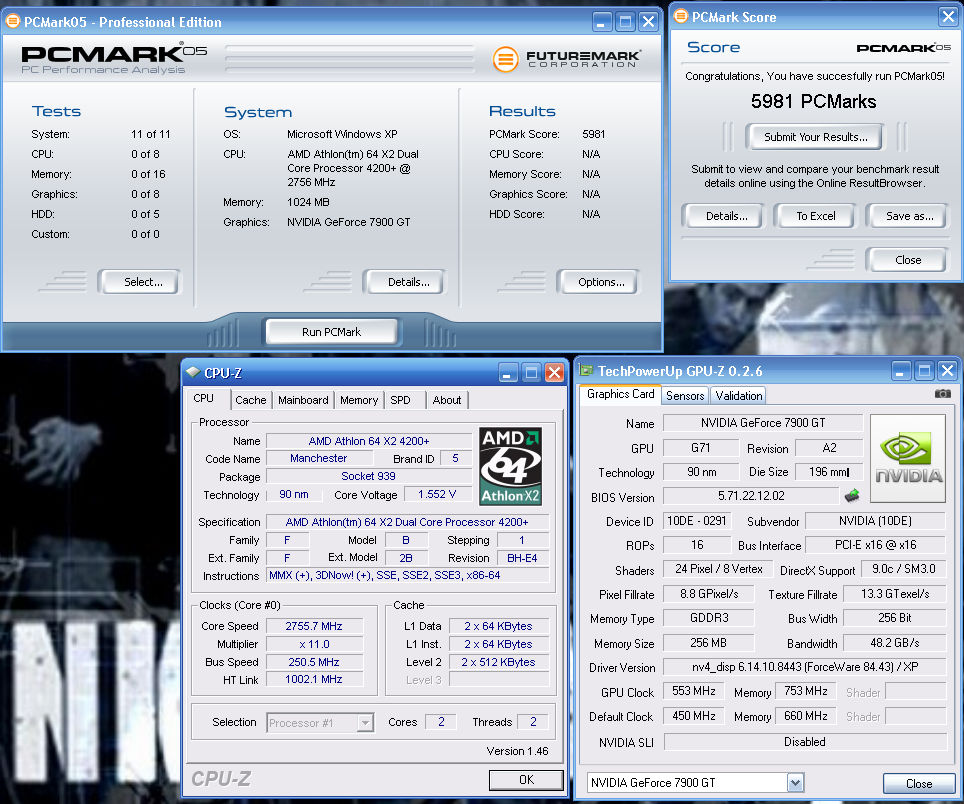This screenshot has width=964, height=804.
Task: Click Close in PCMark Score window
Action: [x=908, y=260]
